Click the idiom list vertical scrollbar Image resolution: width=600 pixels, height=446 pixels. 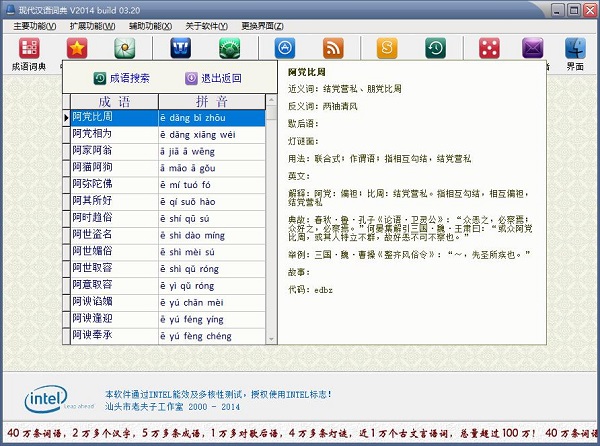click(270, 220)
